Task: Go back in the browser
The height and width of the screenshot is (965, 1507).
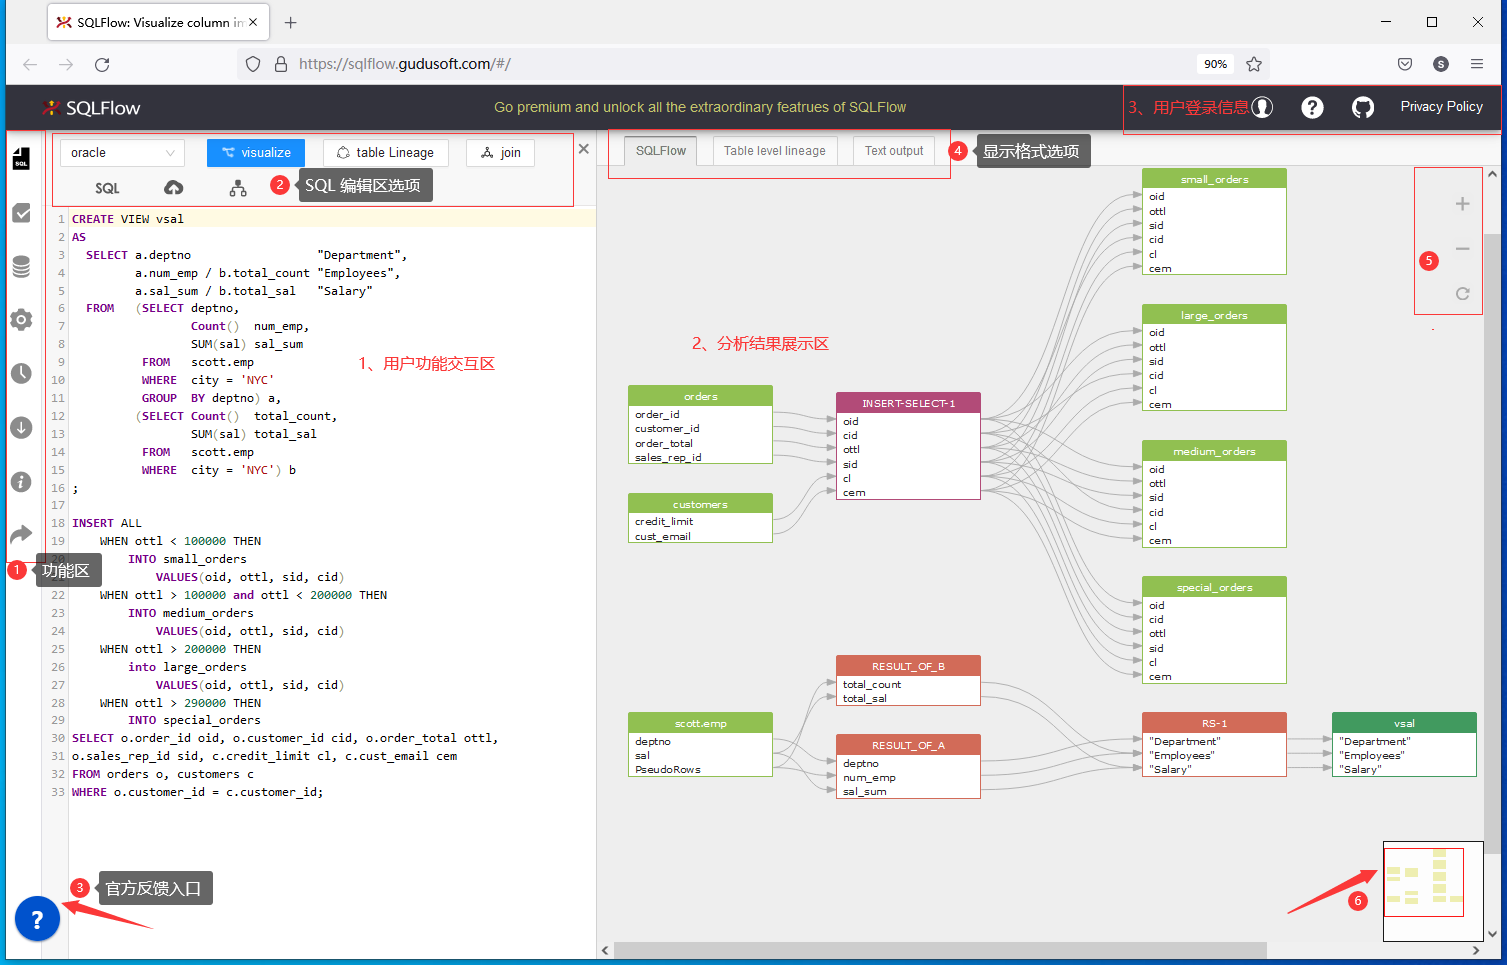Action: click(30, 64)
